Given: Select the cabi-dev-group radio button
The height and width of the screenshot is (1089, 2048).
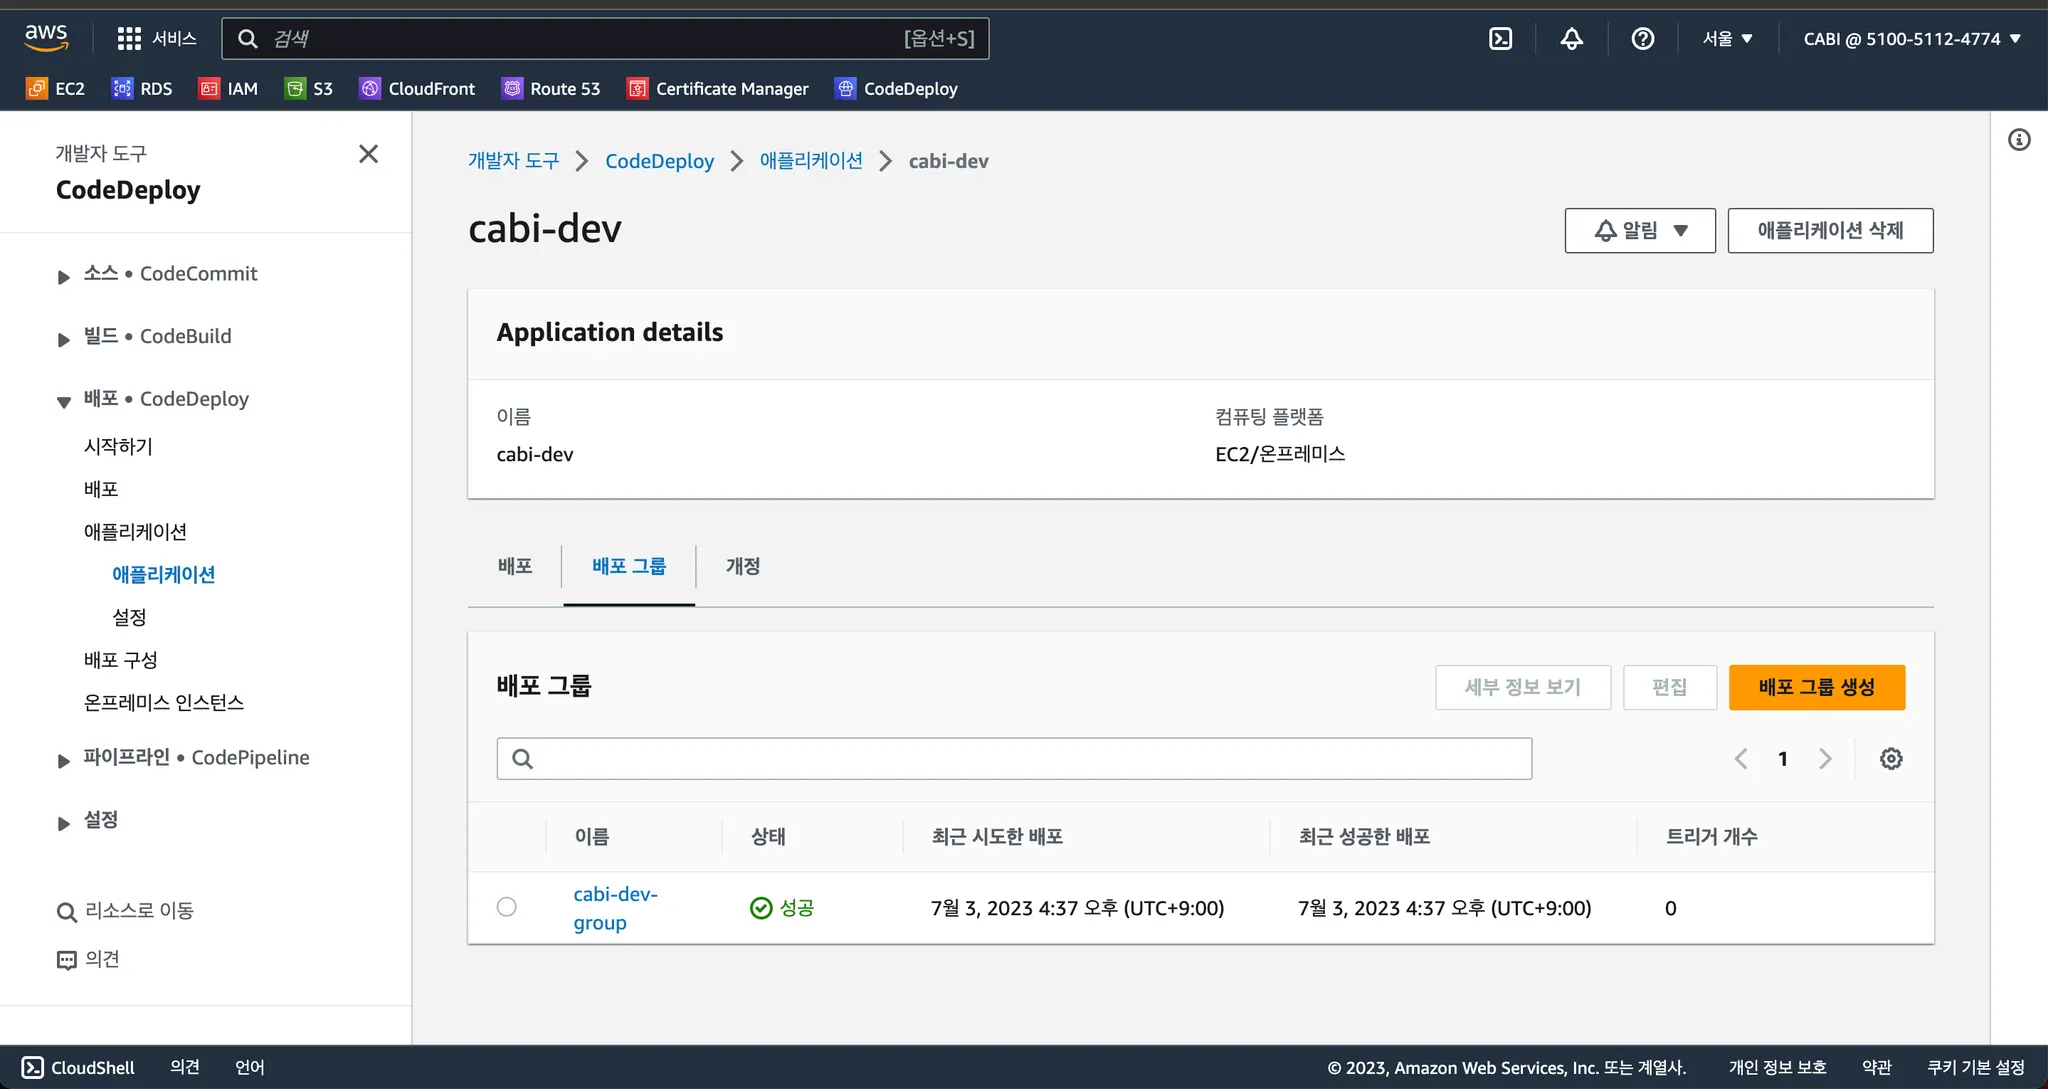Looking at the screenshot, I should [x=507, y=907].
